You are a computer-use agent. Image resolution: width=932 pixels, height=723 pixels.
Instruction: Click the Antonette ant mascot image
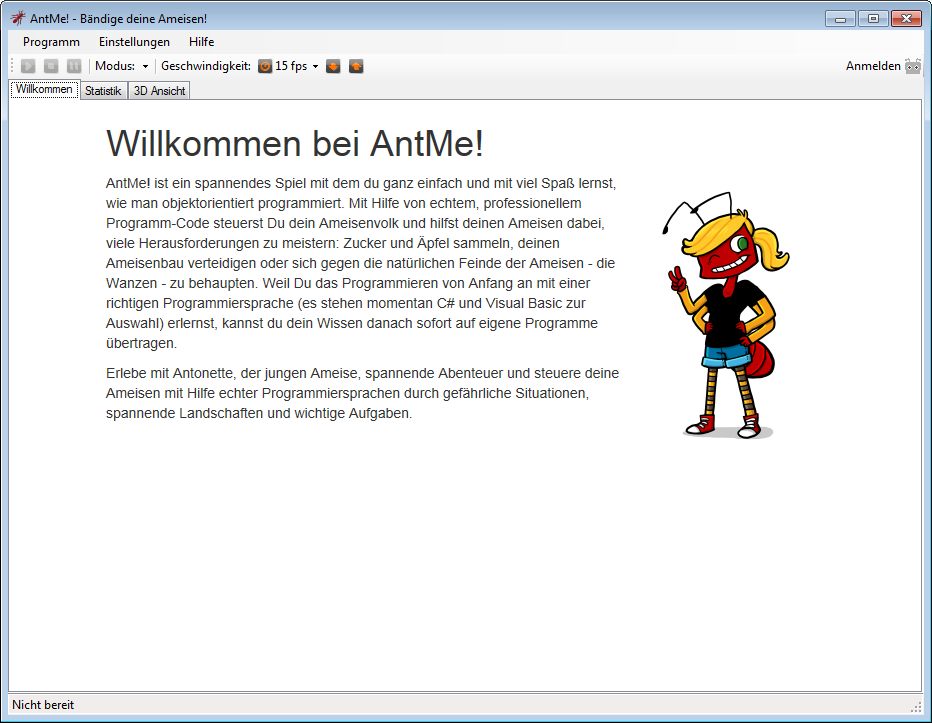pos(726,316)
